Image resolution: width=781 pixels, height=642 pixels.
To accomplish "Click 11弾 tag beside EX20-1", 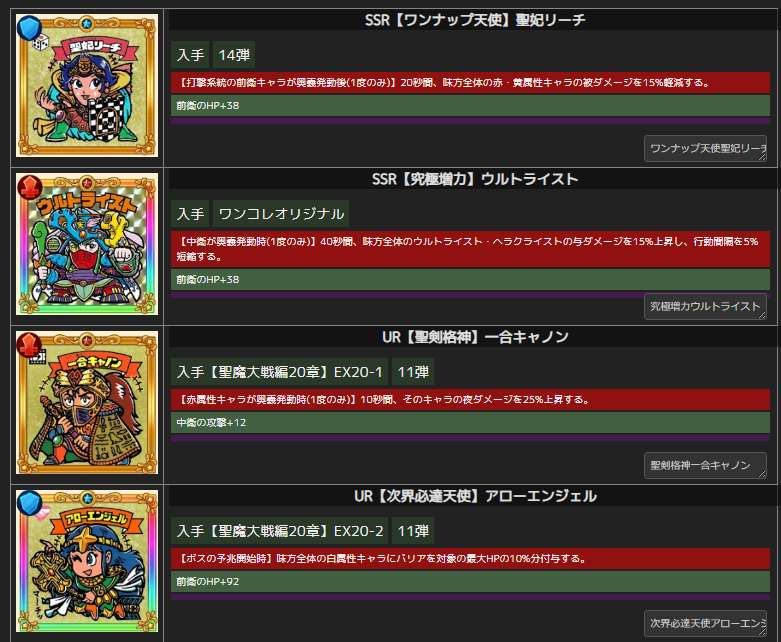I will coord(413,372).
